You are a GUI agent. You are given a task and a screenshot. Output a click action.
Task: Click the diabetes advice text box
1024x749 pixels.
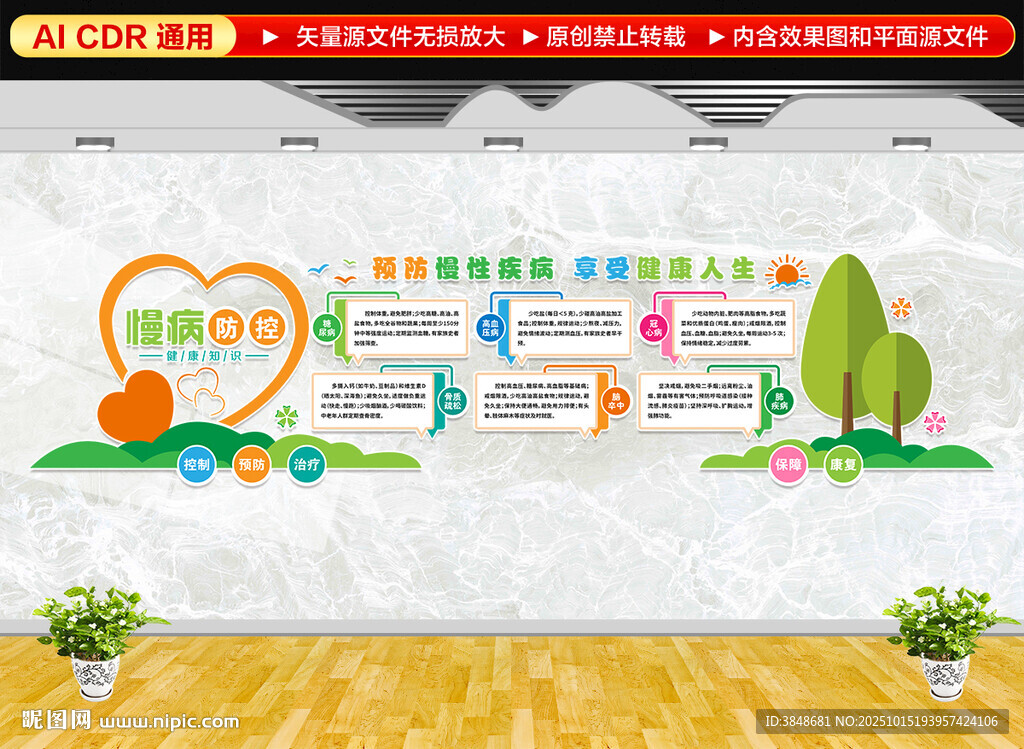[x=406, y=328]
